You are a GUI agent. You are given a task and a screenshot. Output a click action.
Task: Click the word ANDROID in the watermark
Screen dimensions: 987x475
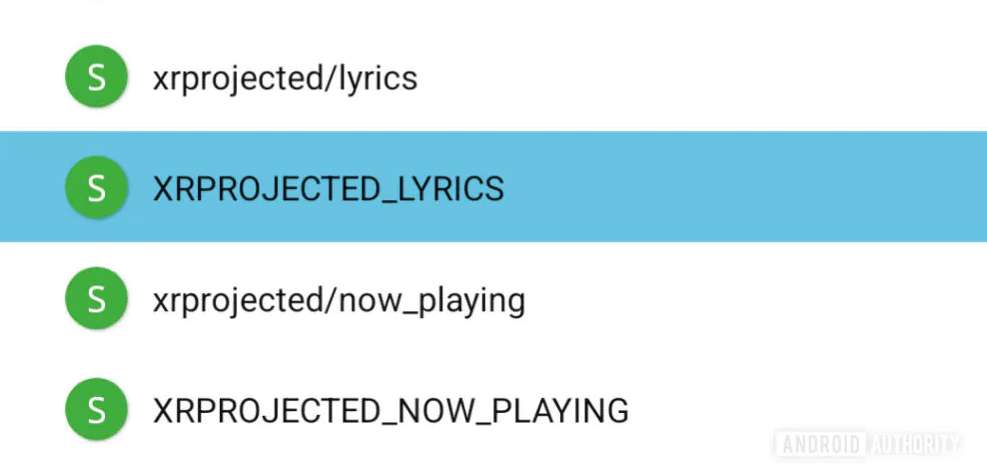click(x=819, y=443)
